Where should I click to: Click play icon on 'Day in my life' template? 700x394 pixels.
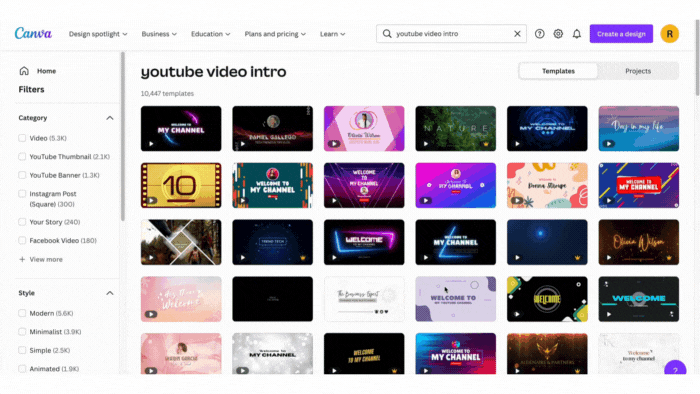click(x=608, y=144)
